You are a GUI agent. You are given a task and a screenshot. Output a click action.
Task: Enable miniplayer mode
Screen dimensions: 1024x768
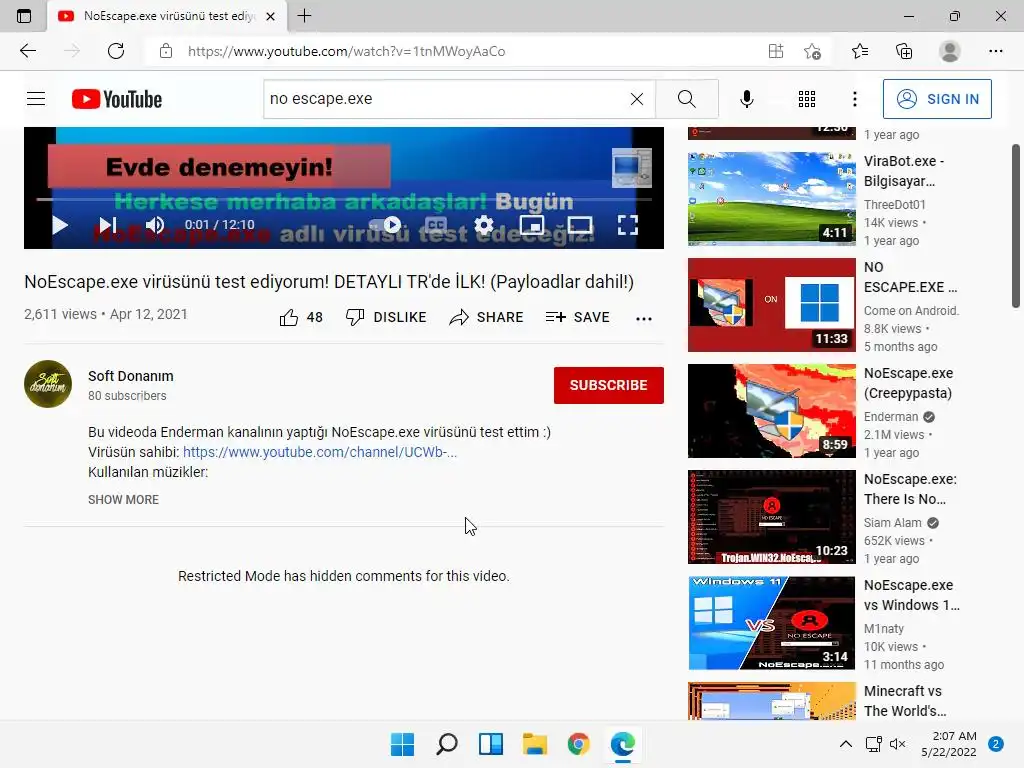pyautogui.click(x=532, y=225)
